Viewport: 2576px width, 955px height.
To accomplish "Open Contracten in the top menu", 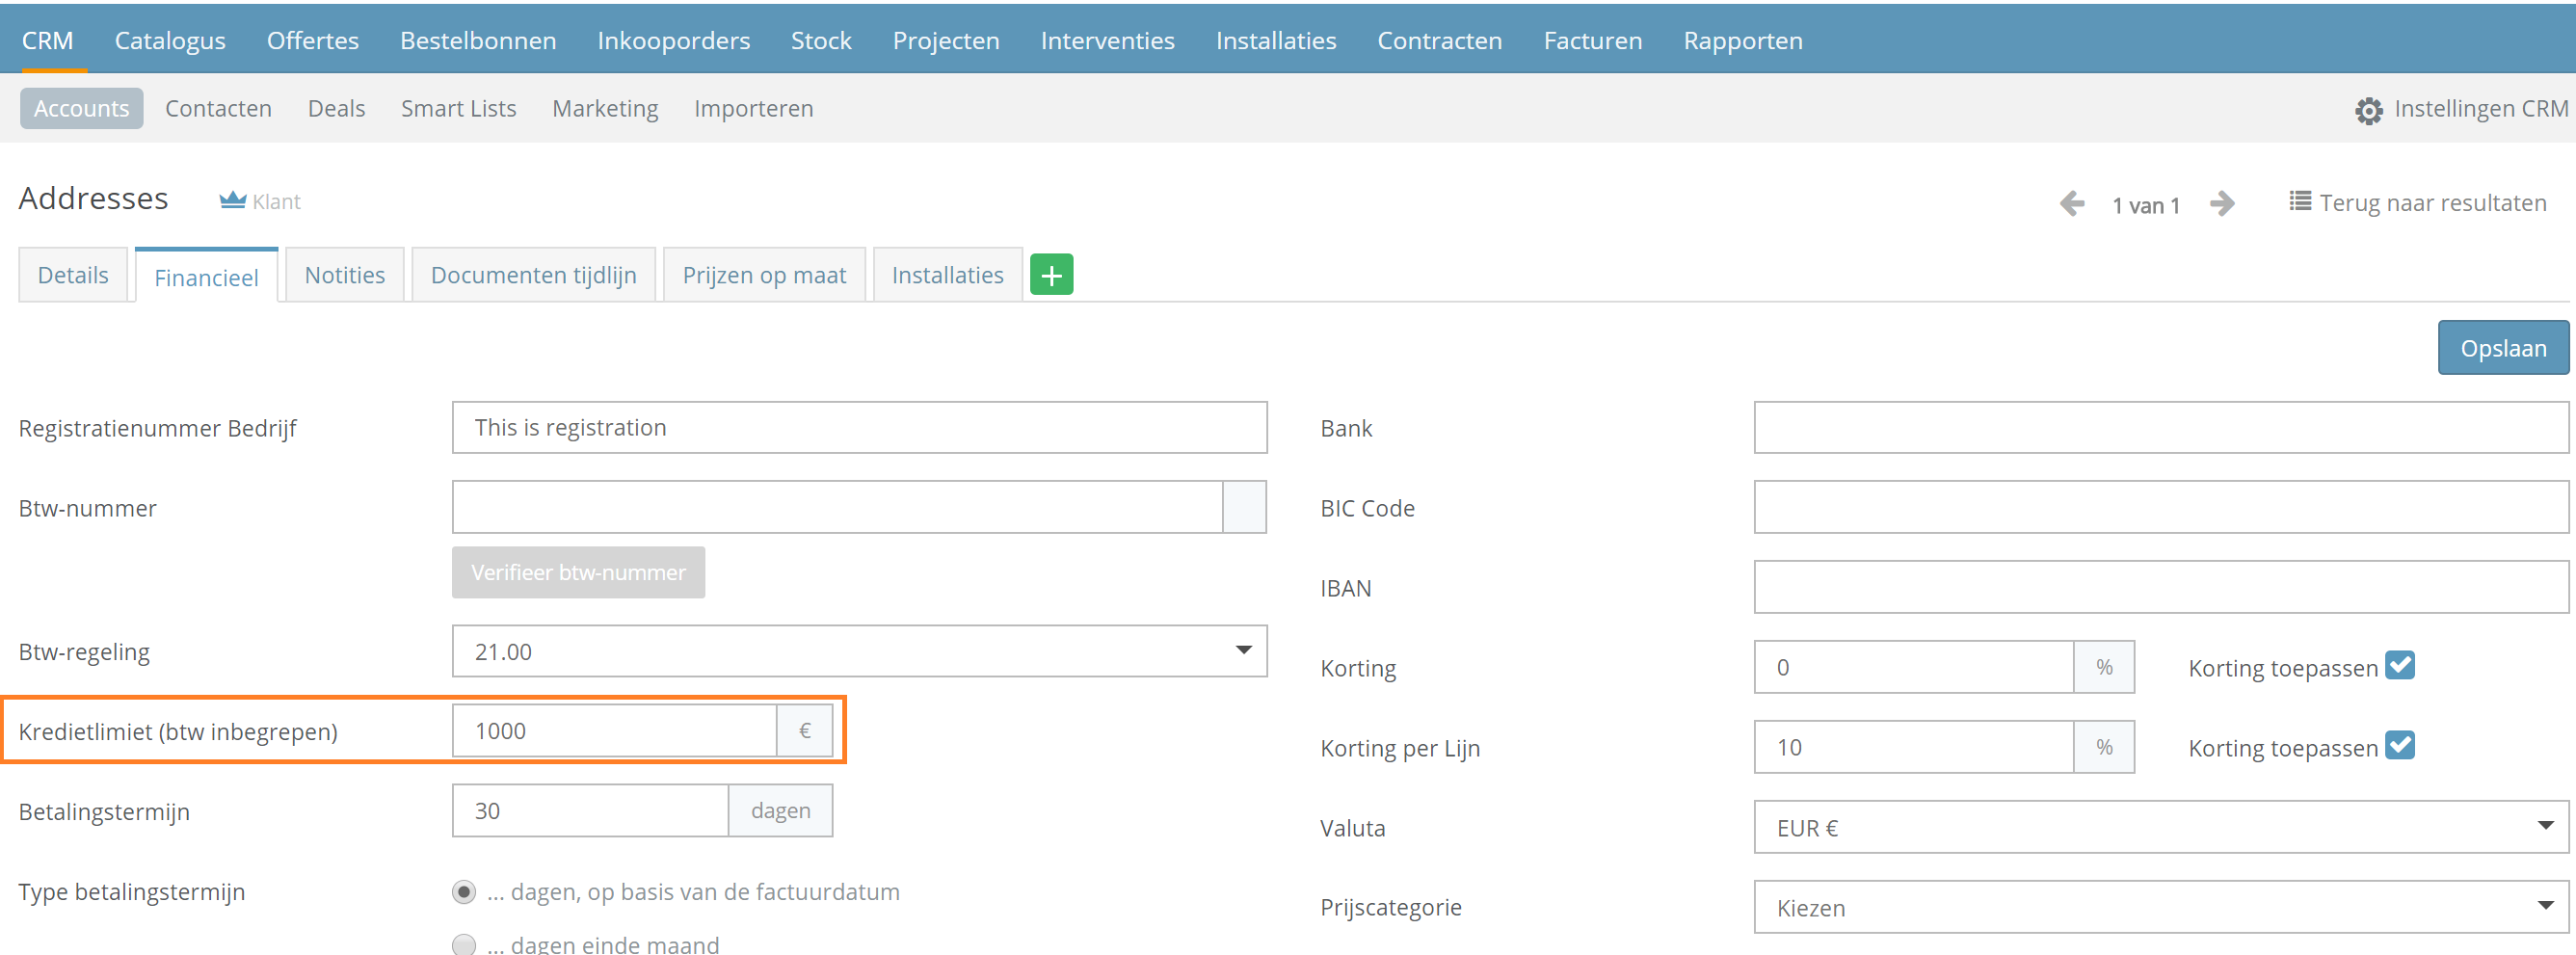I will [x=1440, y=41].
